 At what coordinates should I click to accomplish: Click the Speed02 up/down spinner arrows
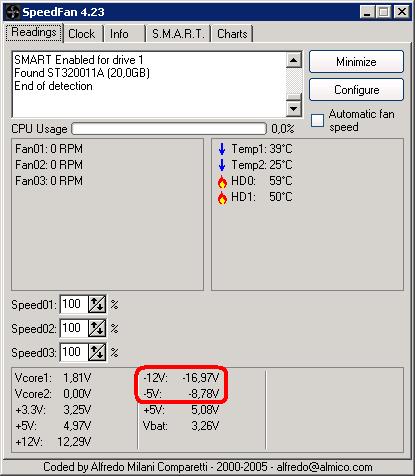point(97,328)
